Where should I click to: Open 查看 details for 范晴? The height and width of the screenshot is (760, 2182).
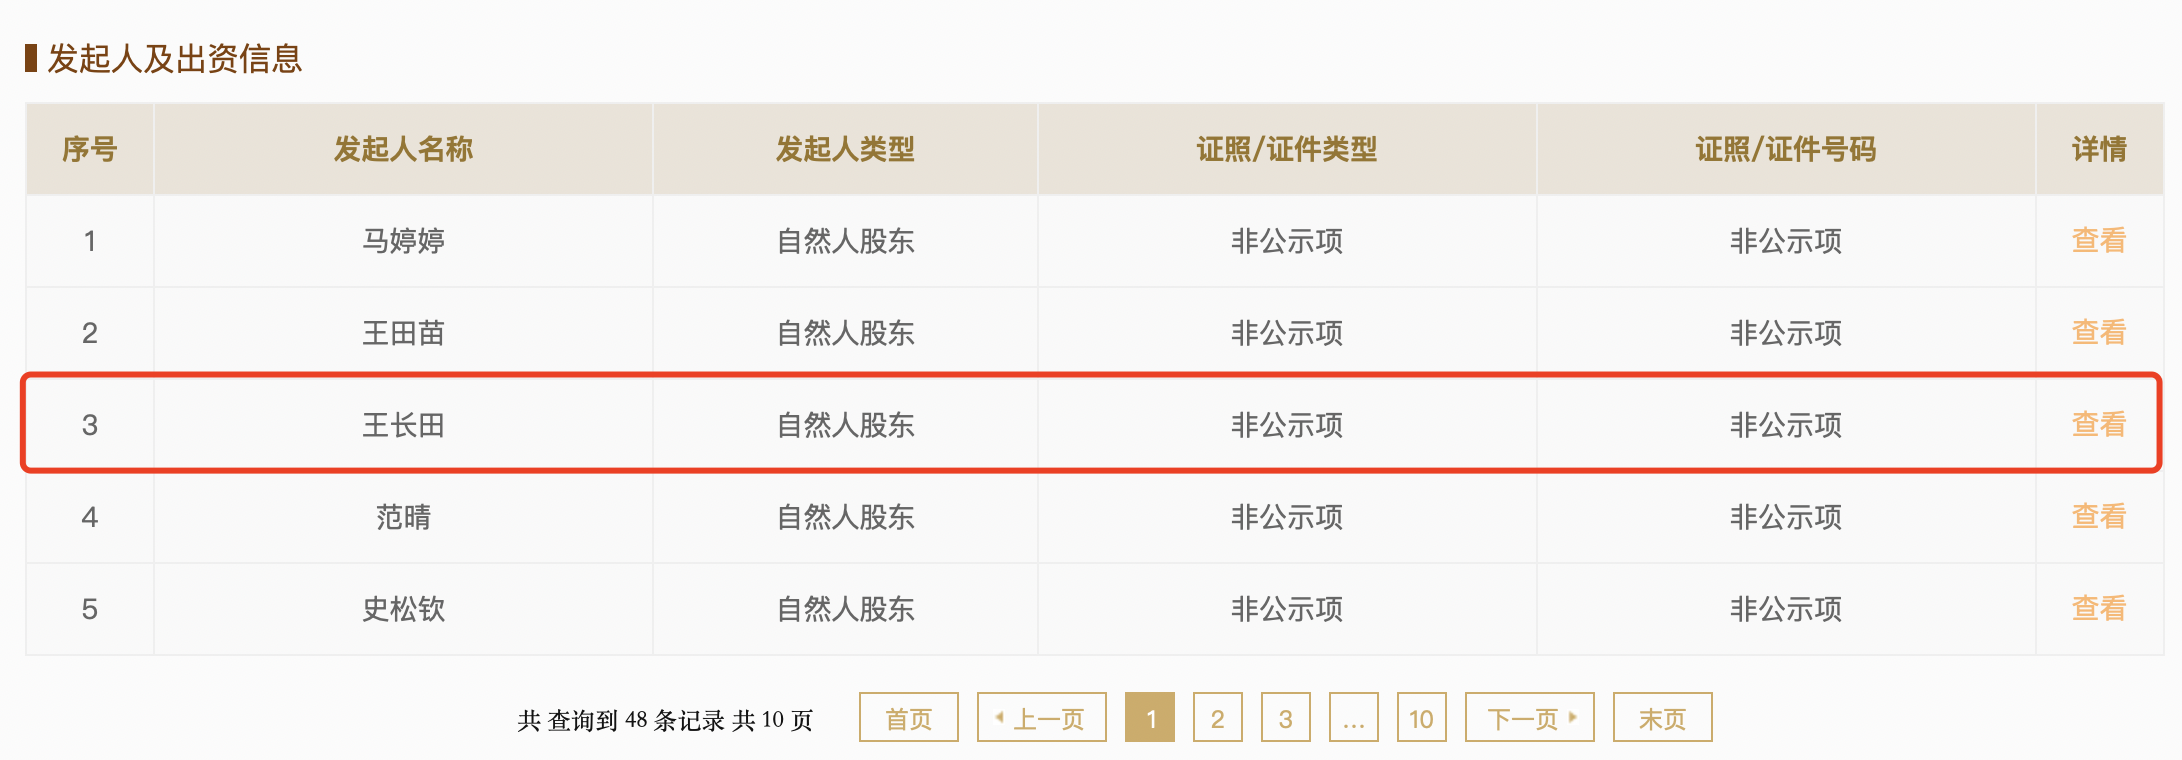(x=2098, y=516)
